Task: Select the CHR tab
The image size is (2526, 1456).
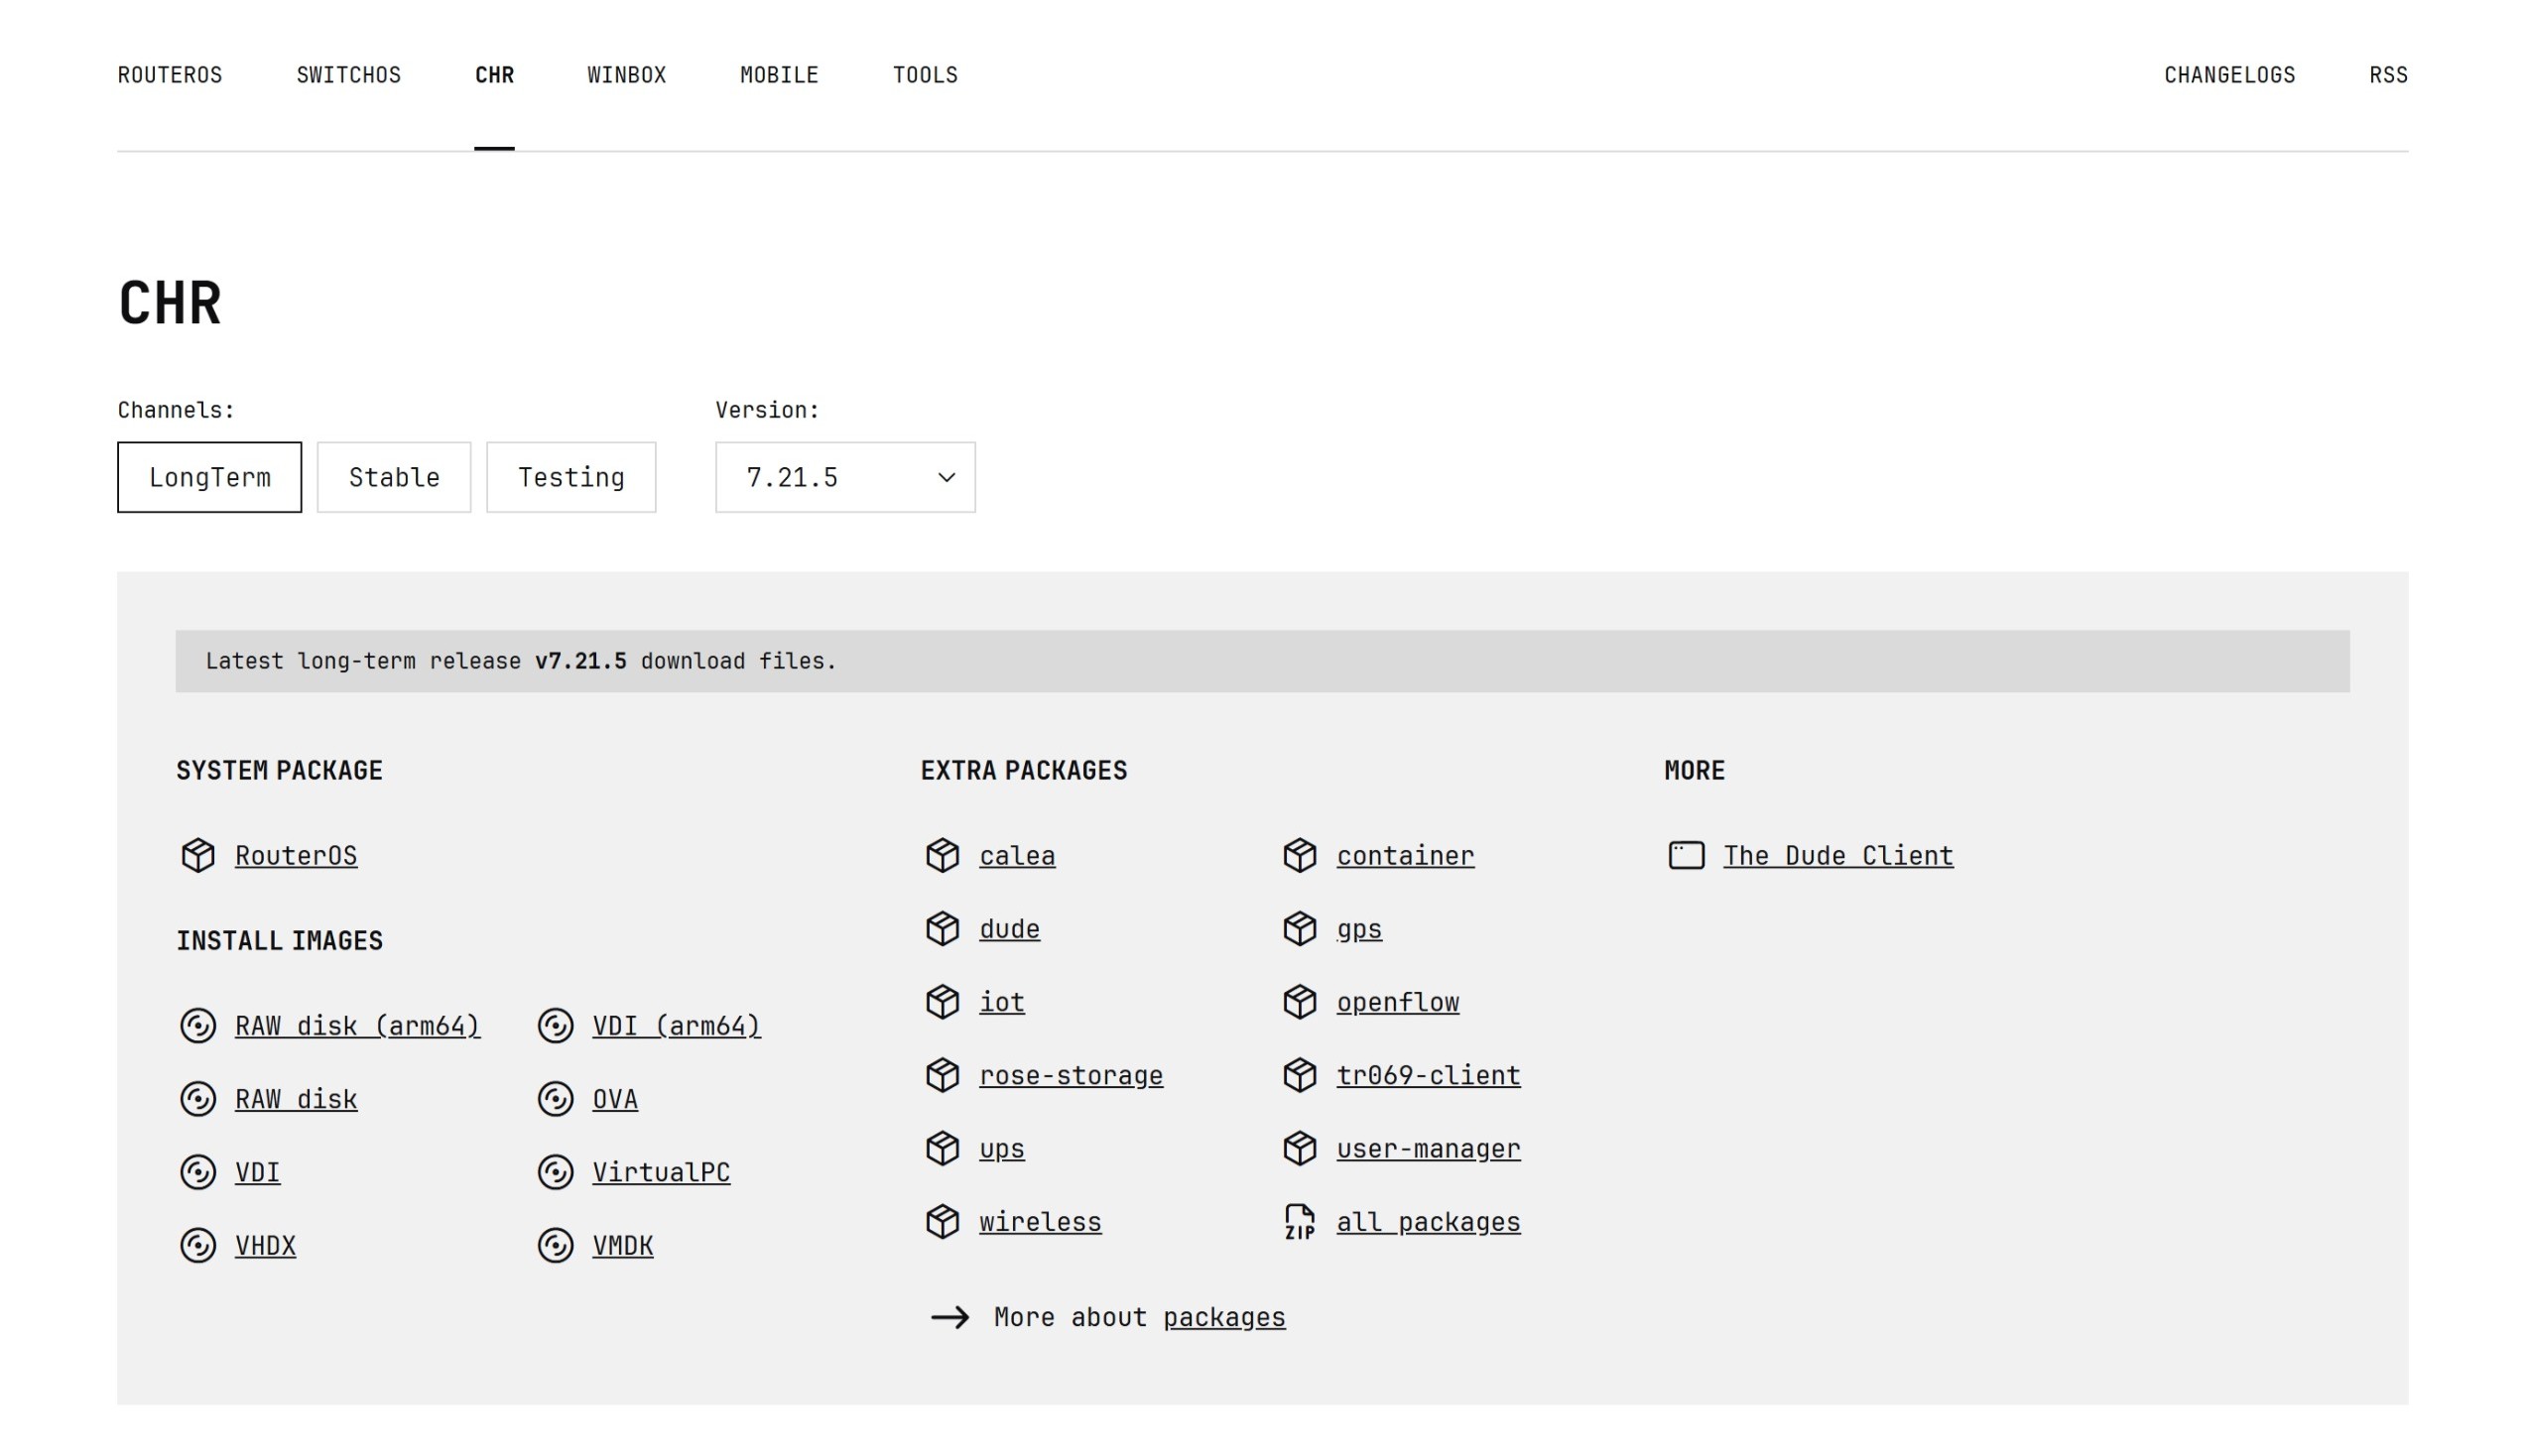Action: click(494, 75)
